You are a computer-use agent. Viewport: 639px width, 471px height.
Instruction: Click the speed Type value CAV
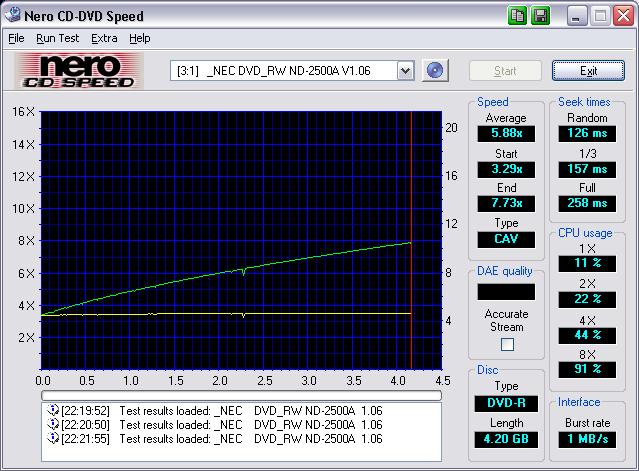pos(506,239)
